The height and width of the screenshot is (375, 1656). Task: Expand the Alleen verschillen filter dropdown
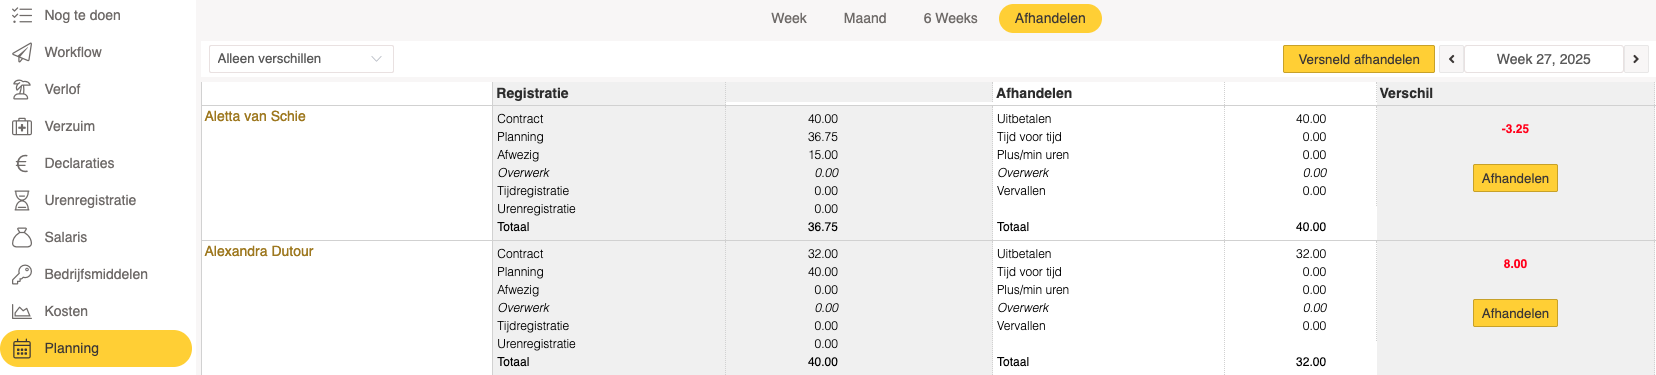pos(301,59)
